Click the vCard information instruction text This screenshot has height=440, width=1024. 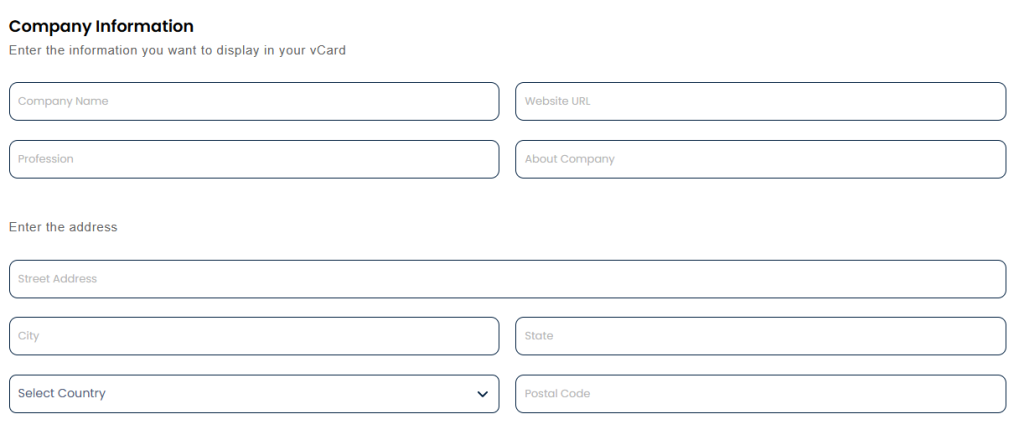pos(177,50)
